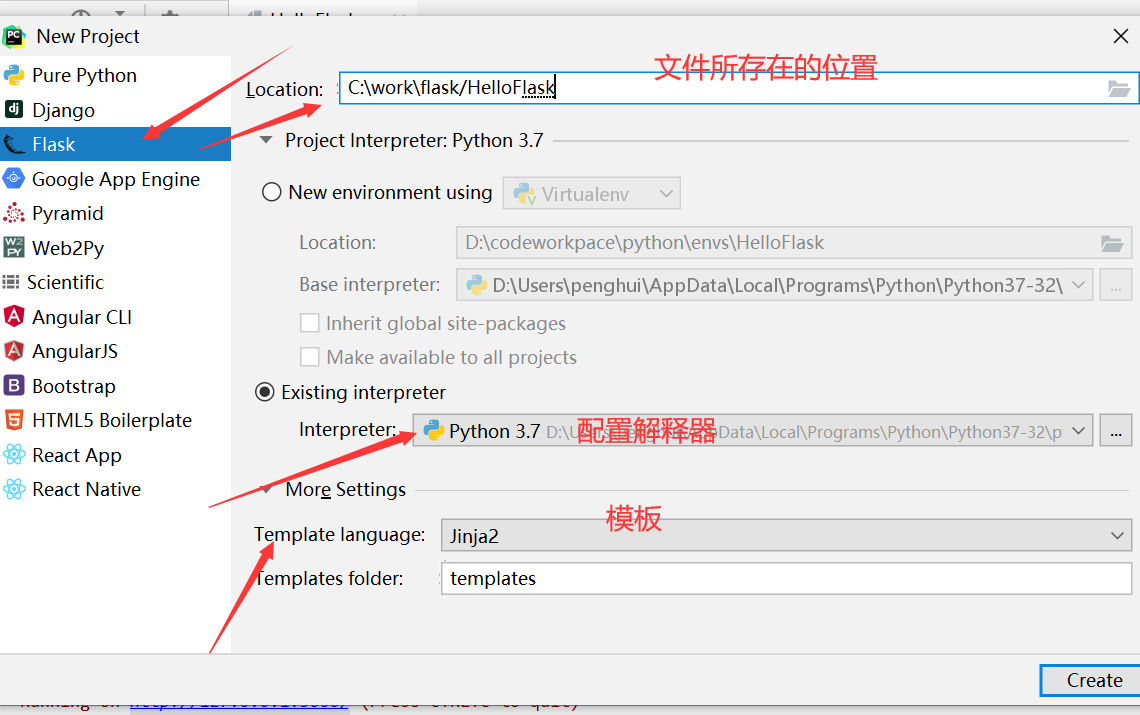Select Existing interpreter radio button

pyautogui.click(x=265, y=392)
